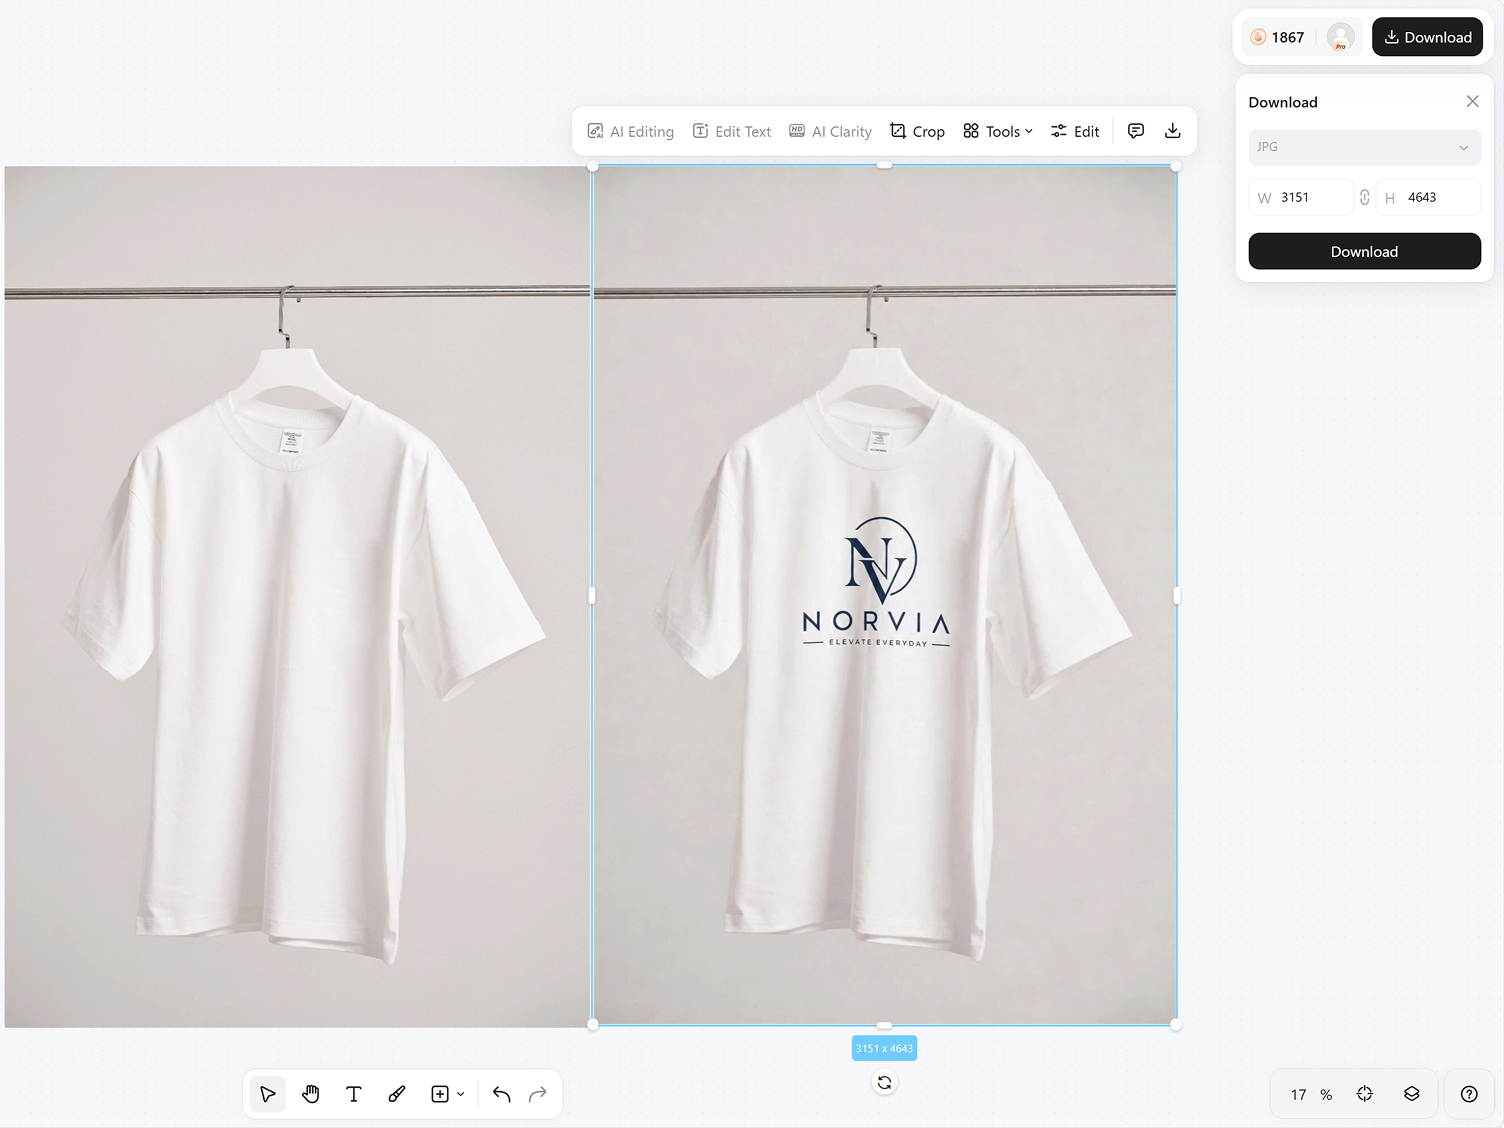
Task: Open the layers panel icon
Action: (1412, 1094)
